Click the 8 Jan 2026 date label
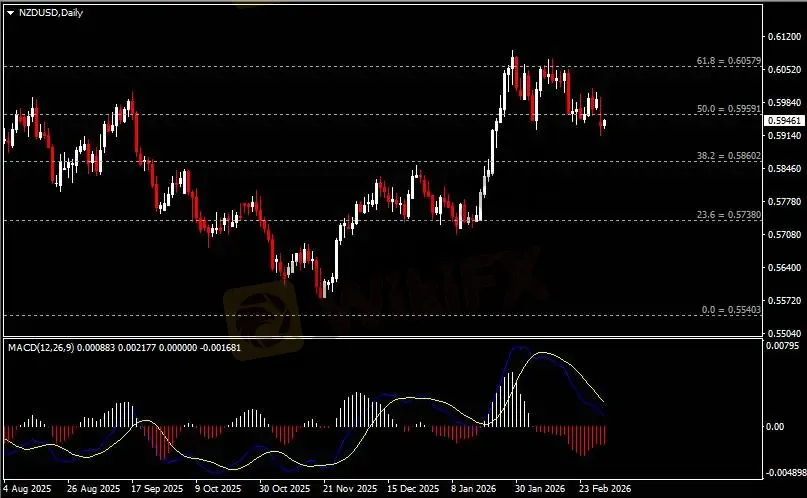The width and height of the screenshot is (807, 498). click(x=474, y=489)
